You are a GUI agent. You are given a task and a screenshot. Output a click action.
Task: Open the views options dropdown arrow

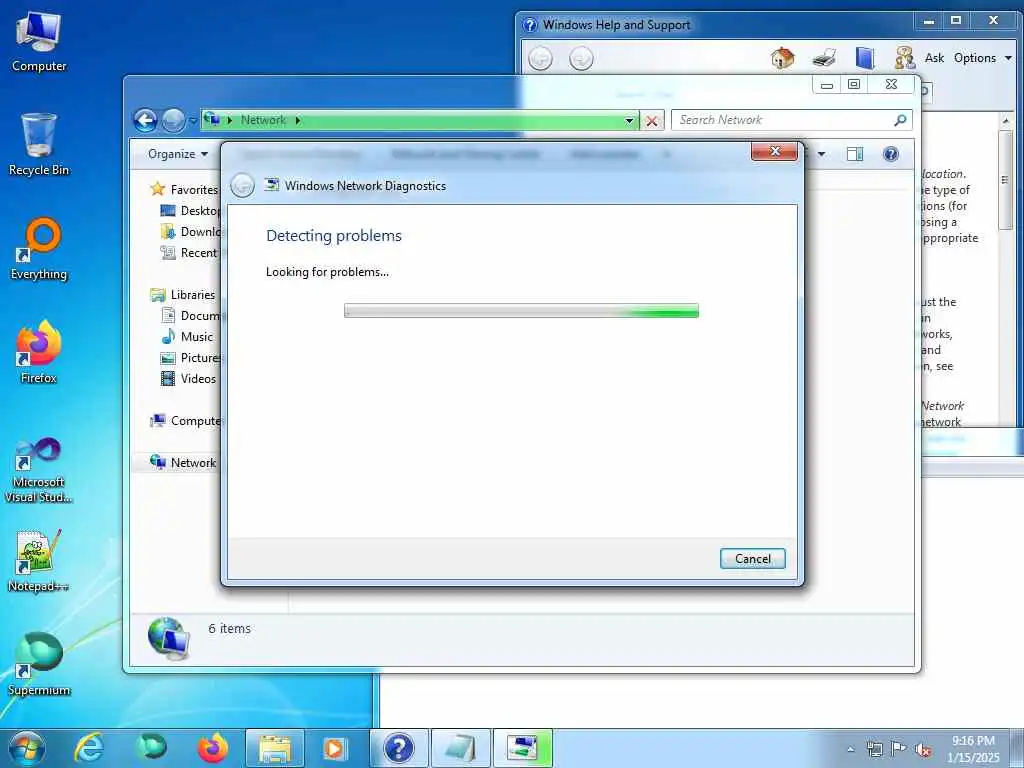[x=822, y=154]
